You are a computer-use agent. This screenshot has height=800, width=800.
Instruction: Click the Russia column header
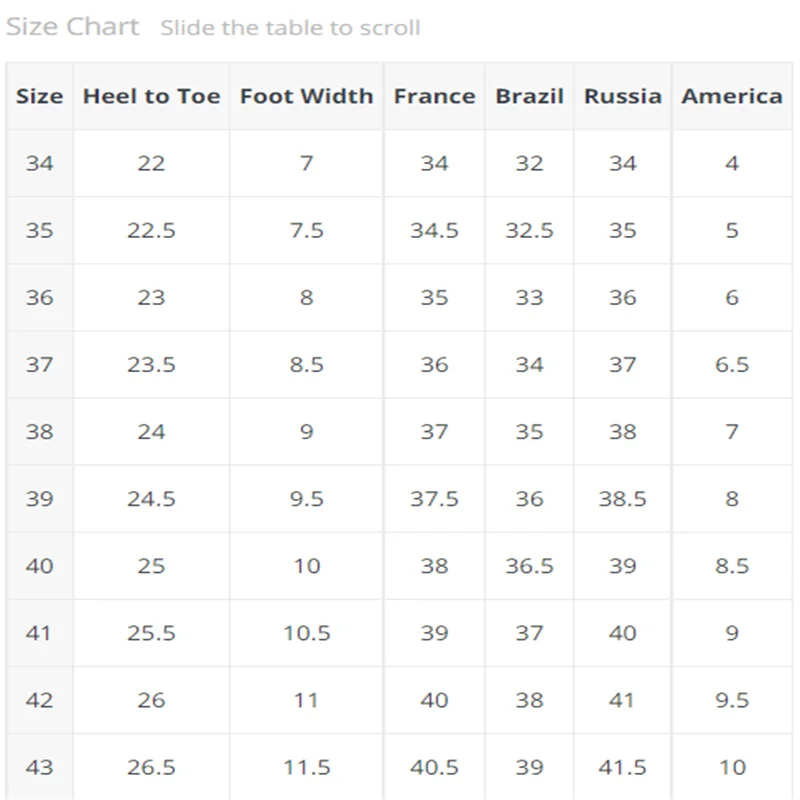[622, 96]
